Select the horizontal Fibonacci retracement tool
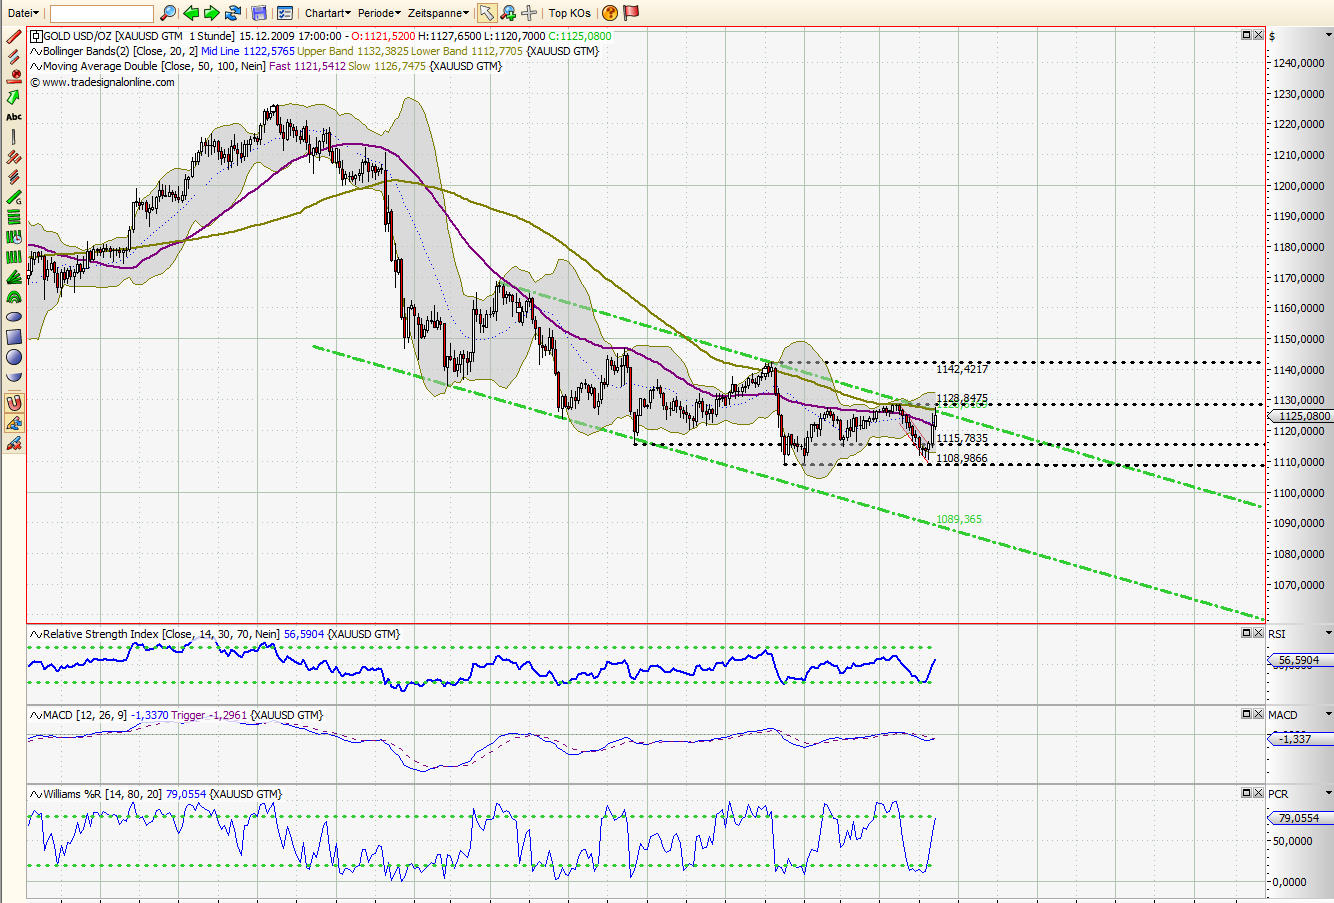The height and width of the screenshot is (903, 1334). click(14, 217)
